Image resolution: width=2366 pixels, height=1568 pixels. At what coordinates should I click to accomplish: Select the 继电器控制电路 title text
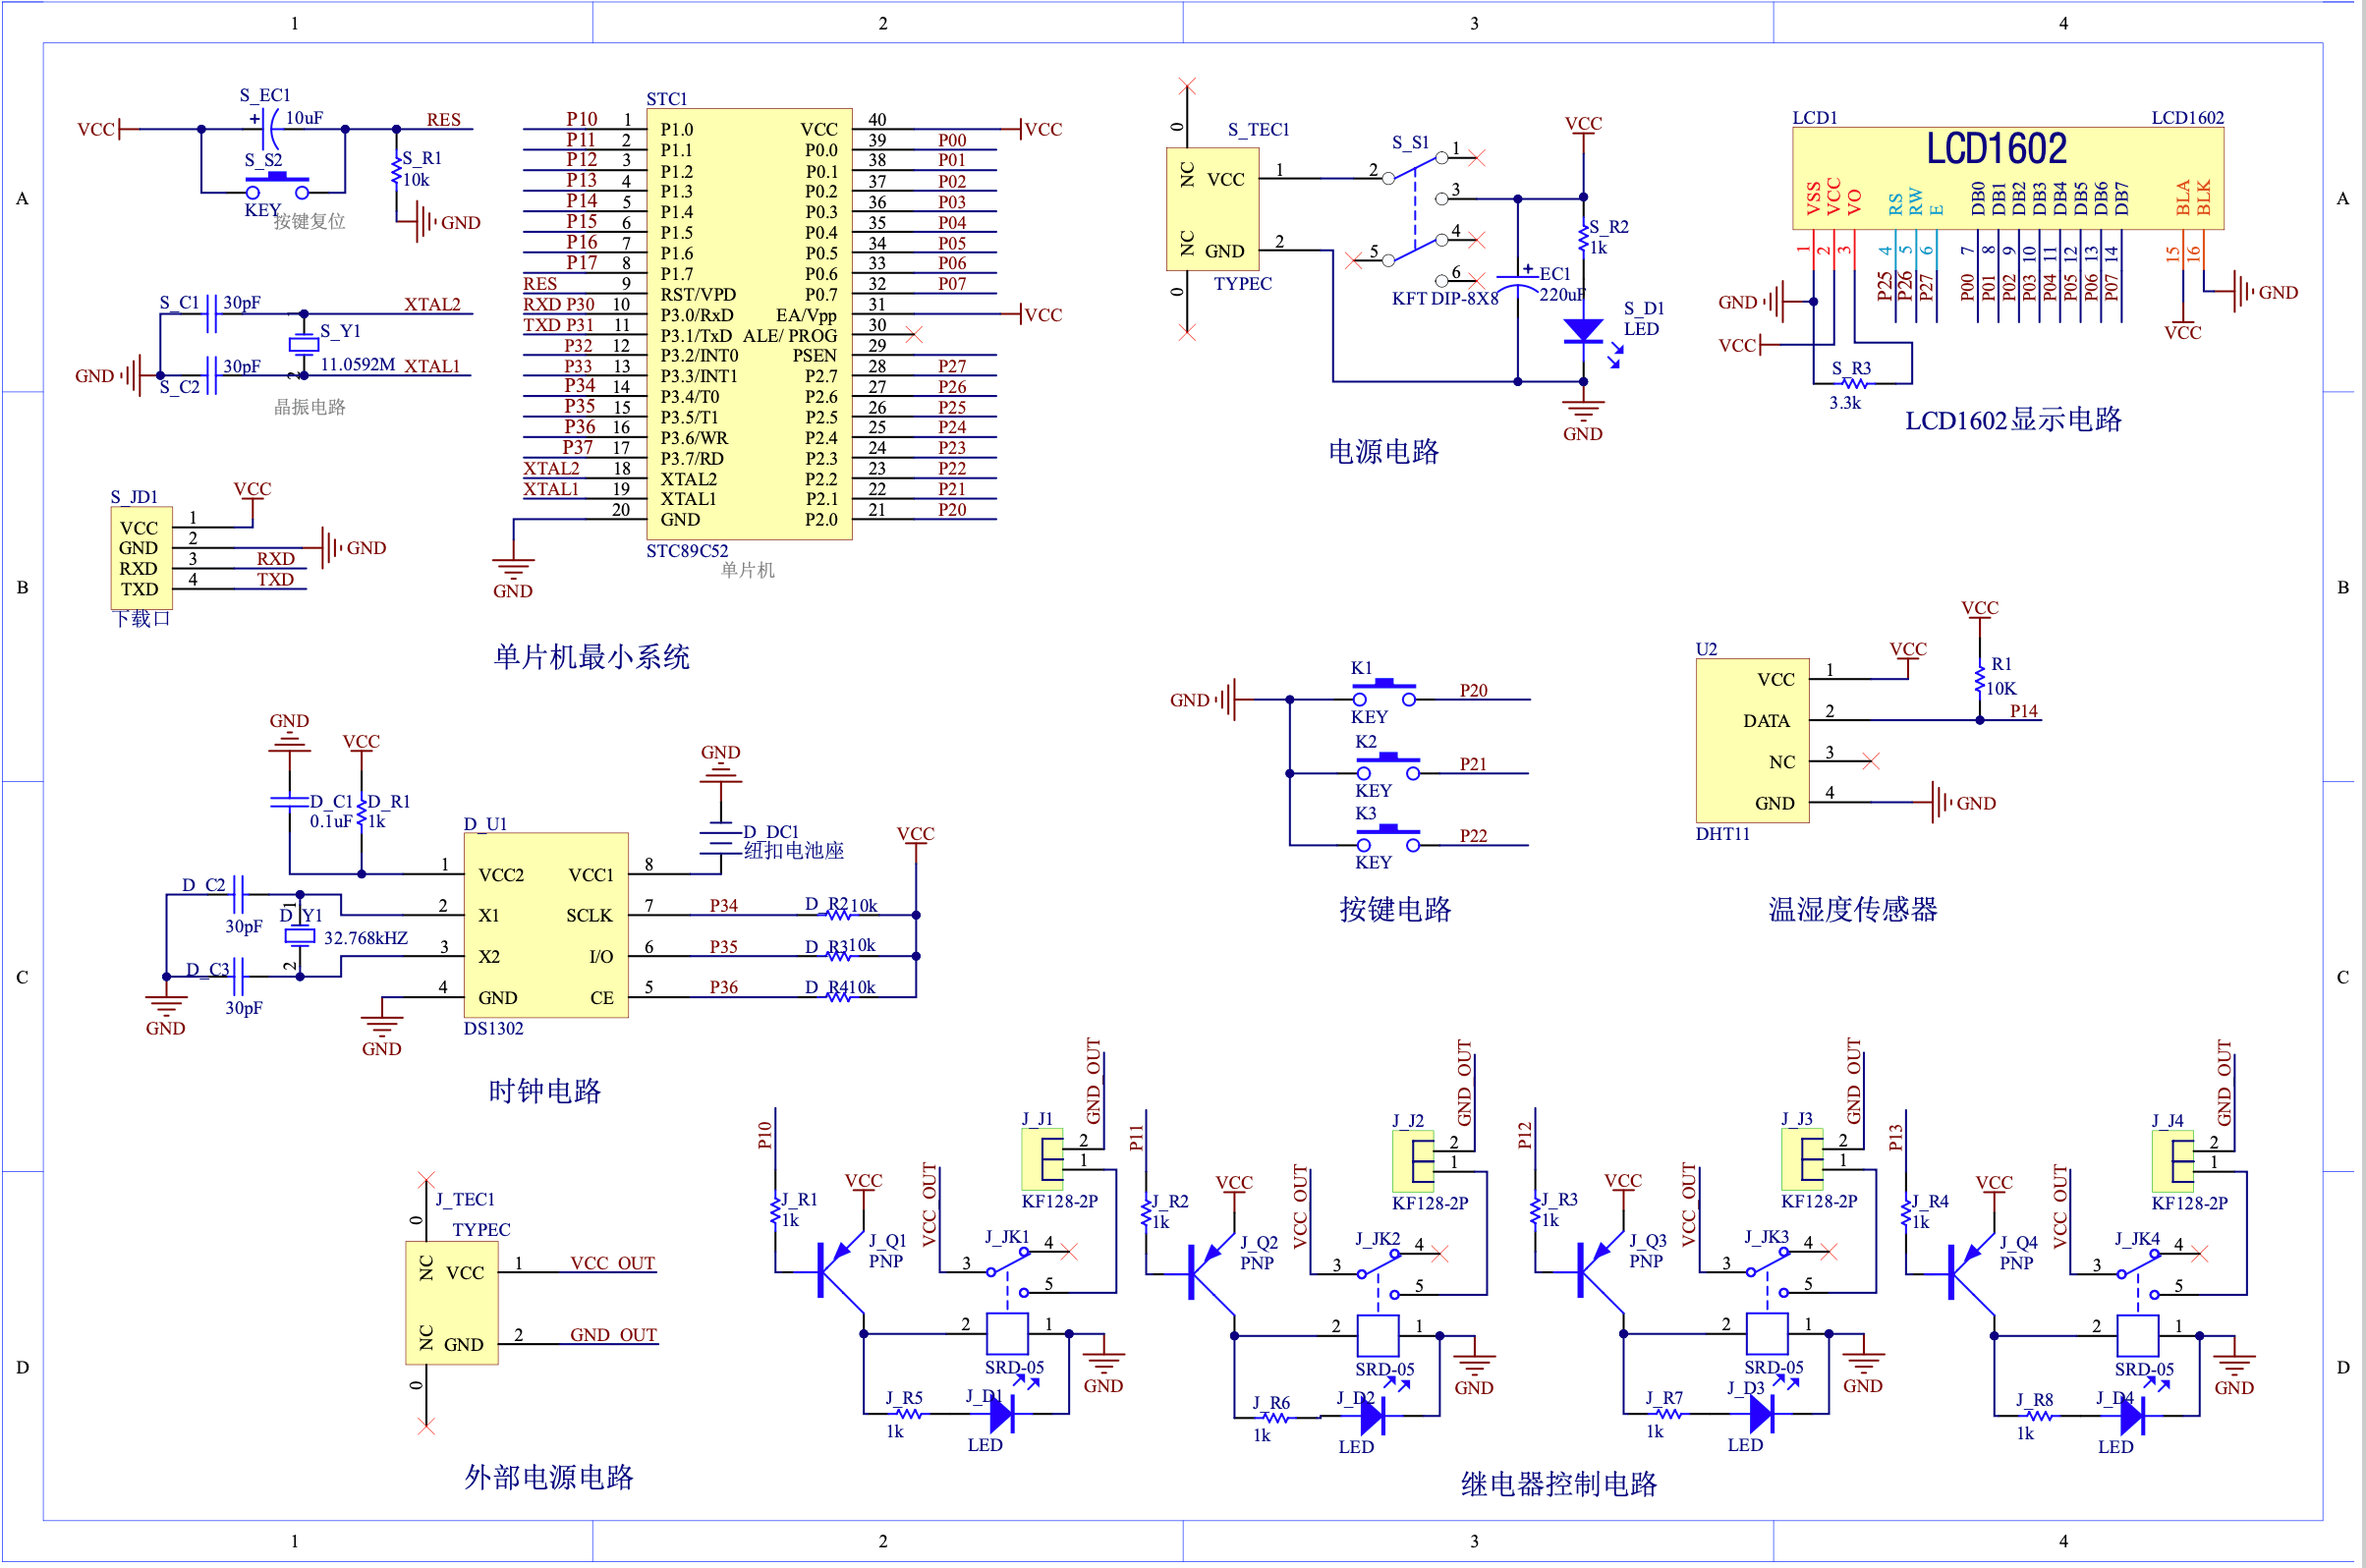[1558, 1483]
